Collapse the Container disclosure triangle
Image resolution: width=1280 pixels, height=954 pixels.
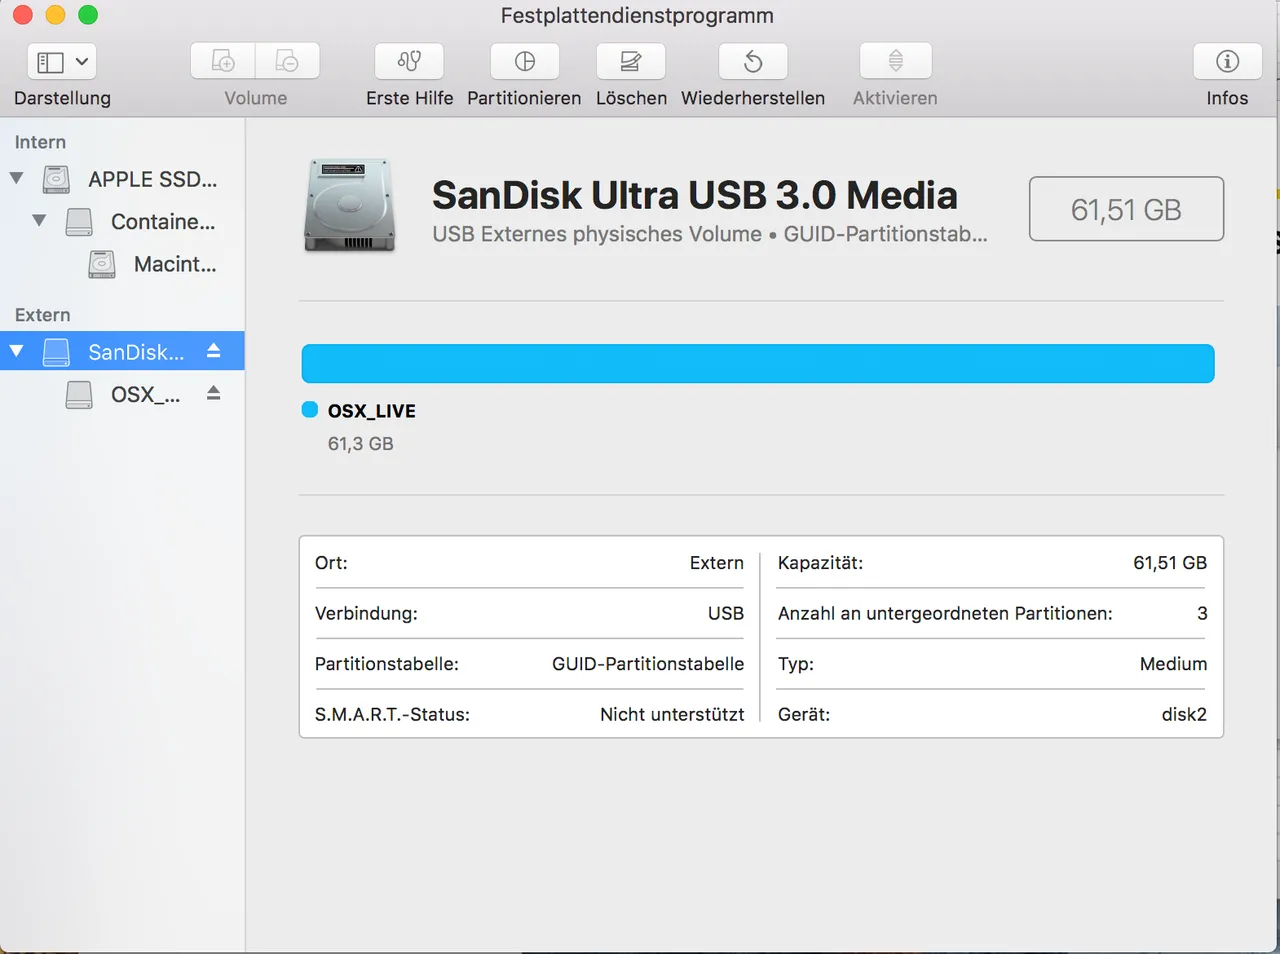pyautogui.click(x=39, y=221)
